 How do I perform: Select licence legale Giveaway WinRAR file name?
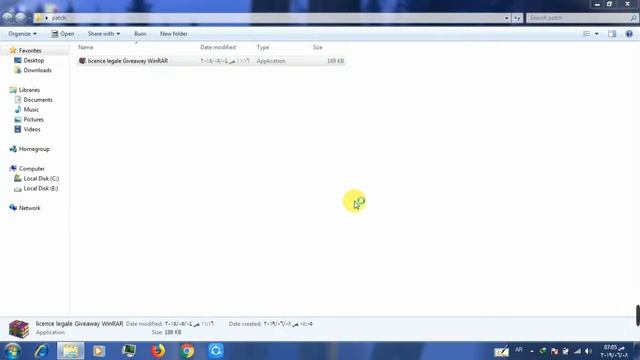tap(128, 61)
